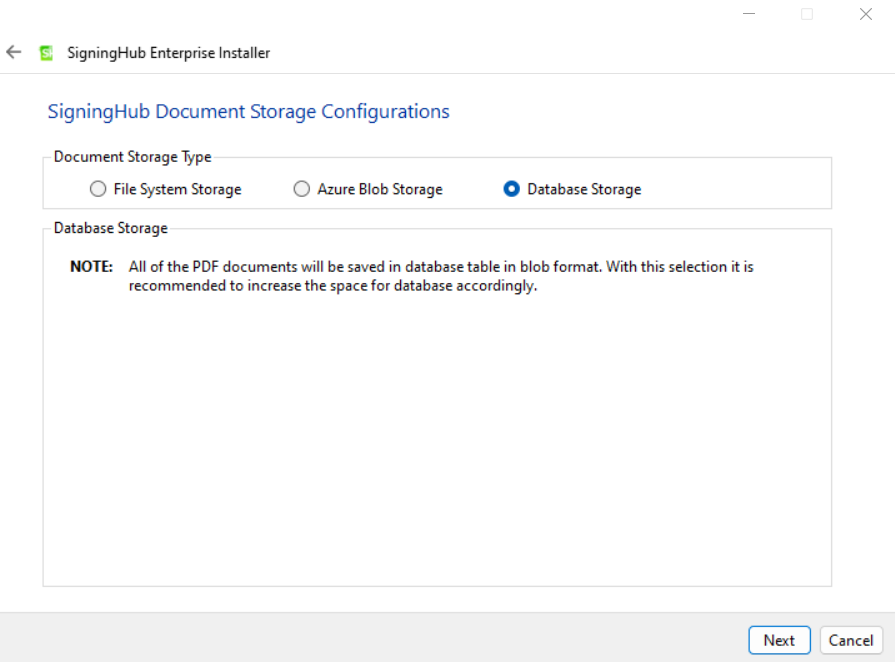Click the Document Storage Configurations heading
The width and height of the screenshot is (895, 662).
click(248, 112)
